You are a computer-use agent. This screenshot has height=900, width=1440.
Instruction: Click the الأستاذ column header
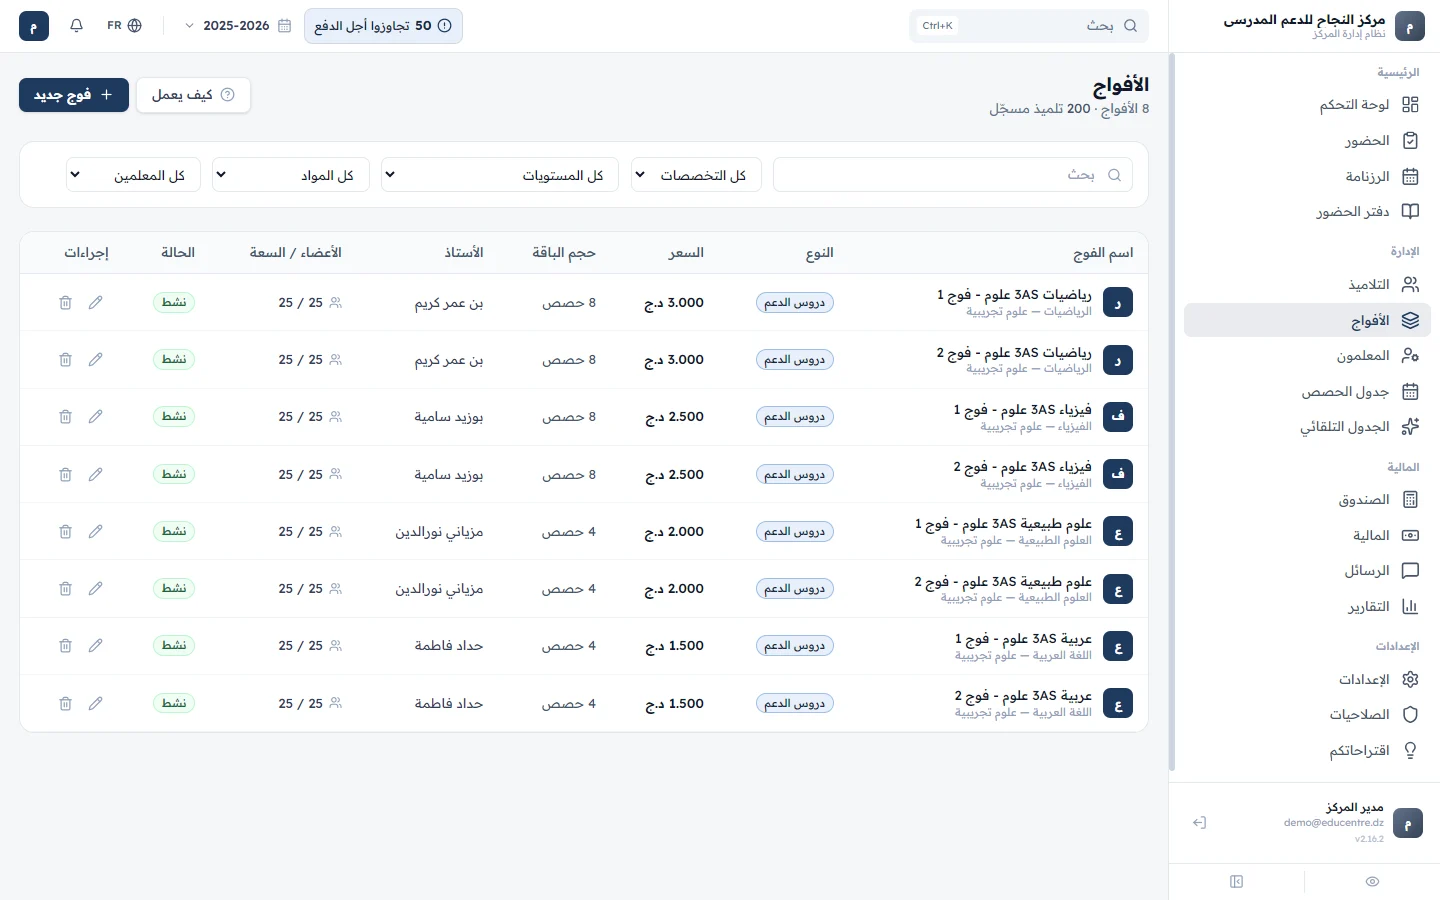[x=464, y=253]
